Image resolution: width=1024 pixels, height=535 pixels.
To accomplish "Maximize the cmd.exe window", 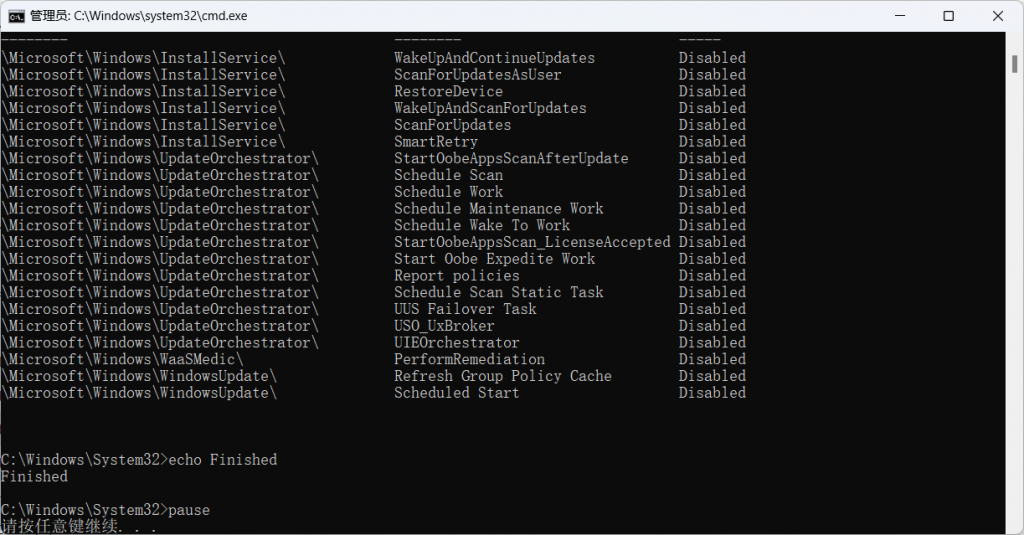I will [949, 16].
